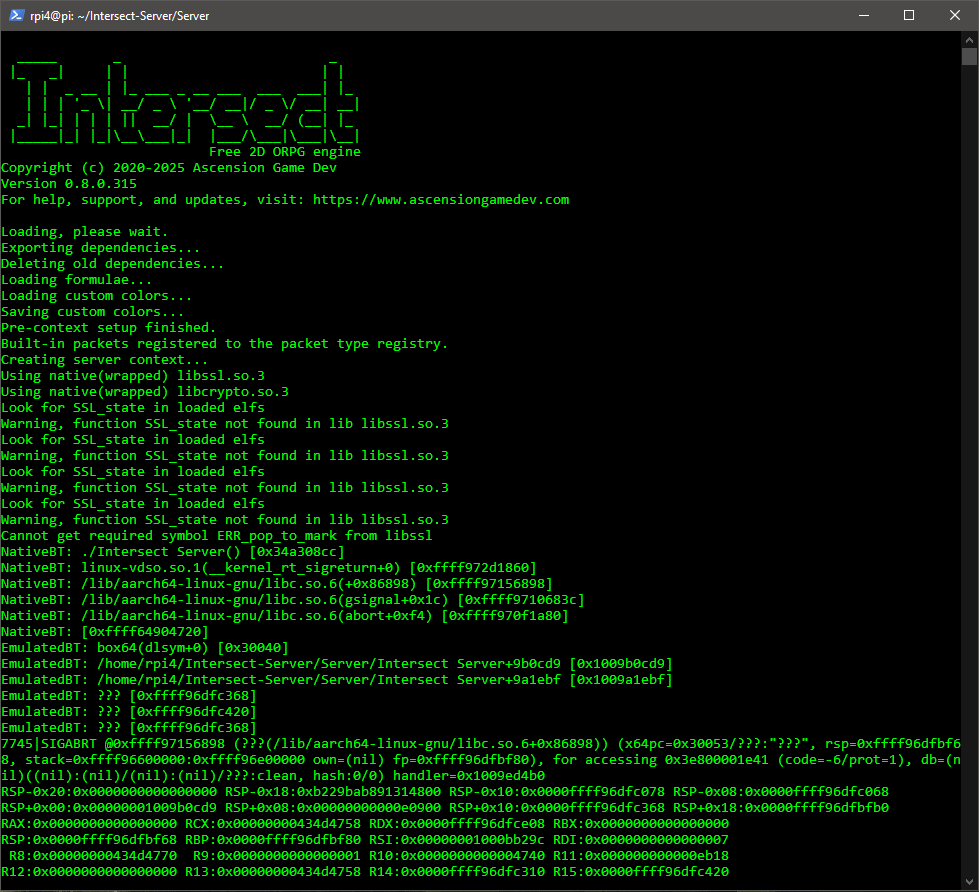Click the line starting with '7745|SIGABRT'
The width and height of the screenshot is (979, 892).
480,744
